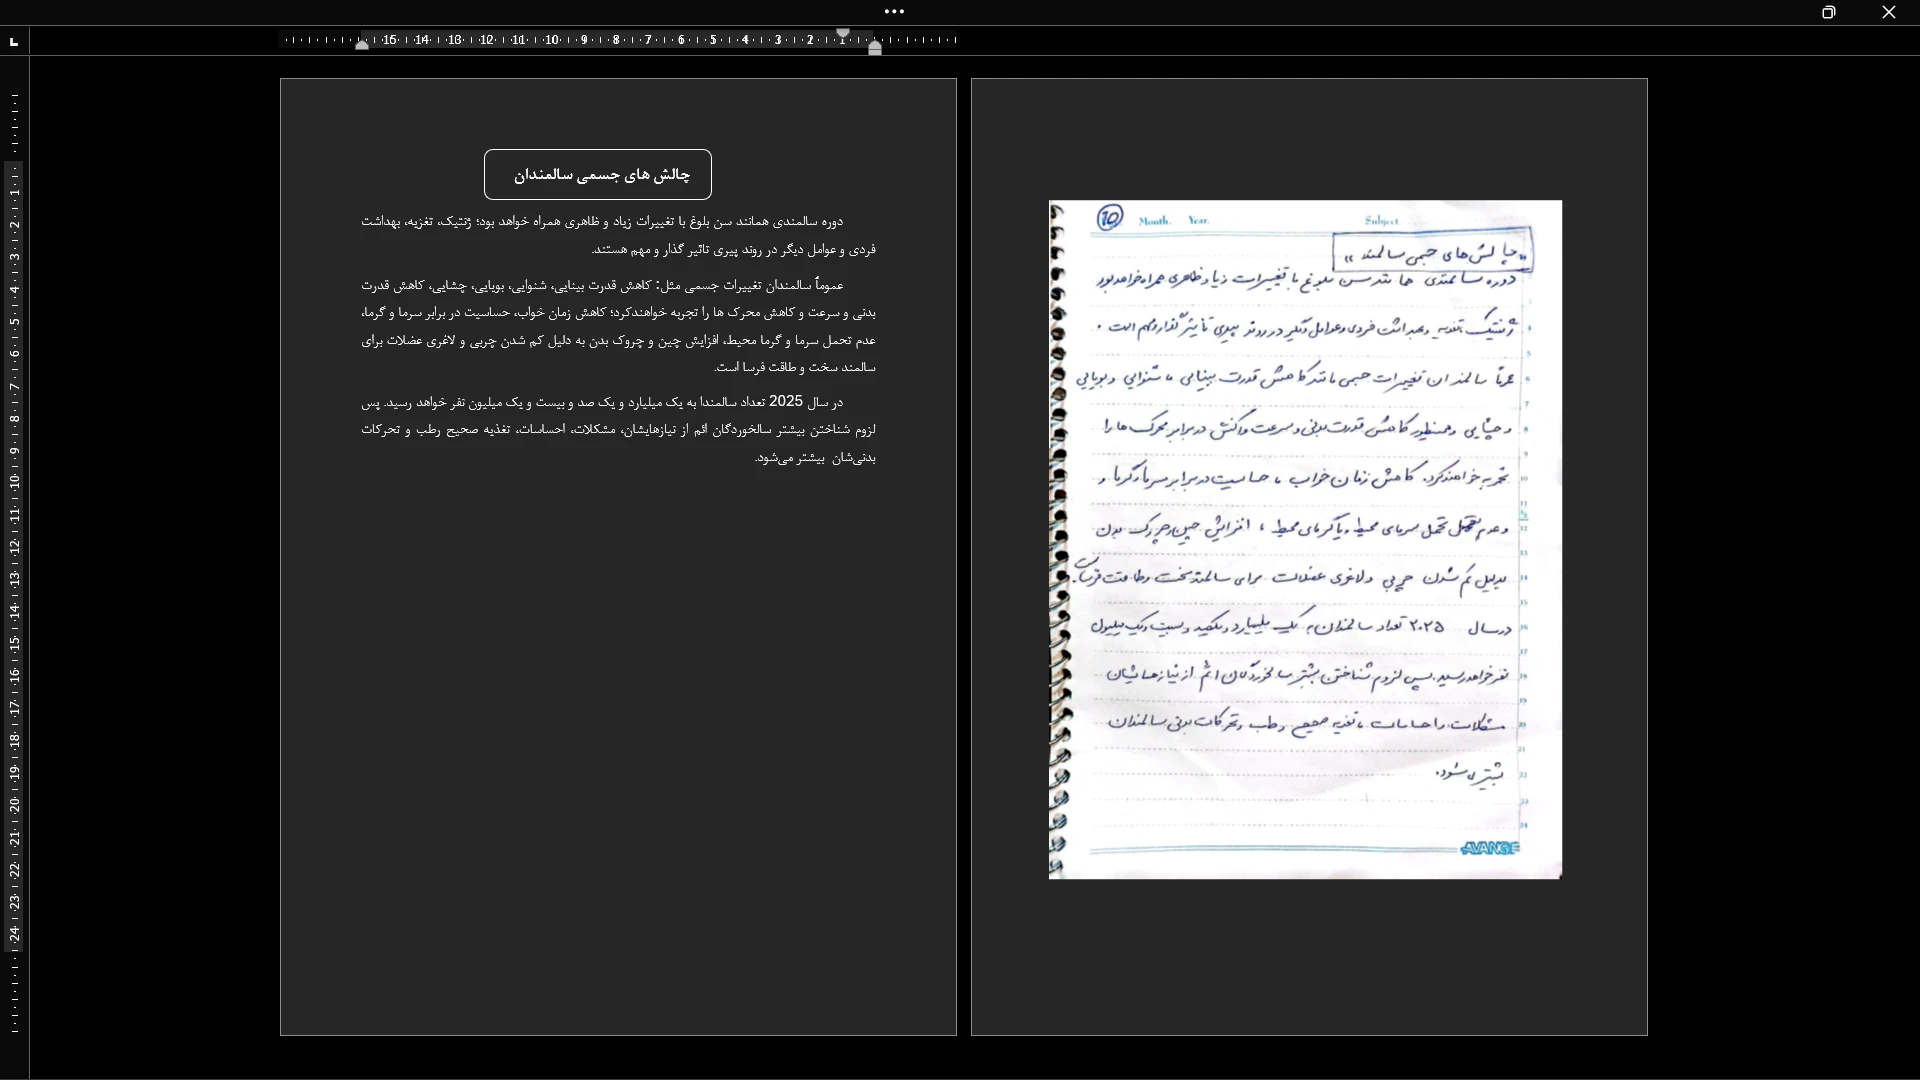Click the restore down window icon

click(1829, 12)
